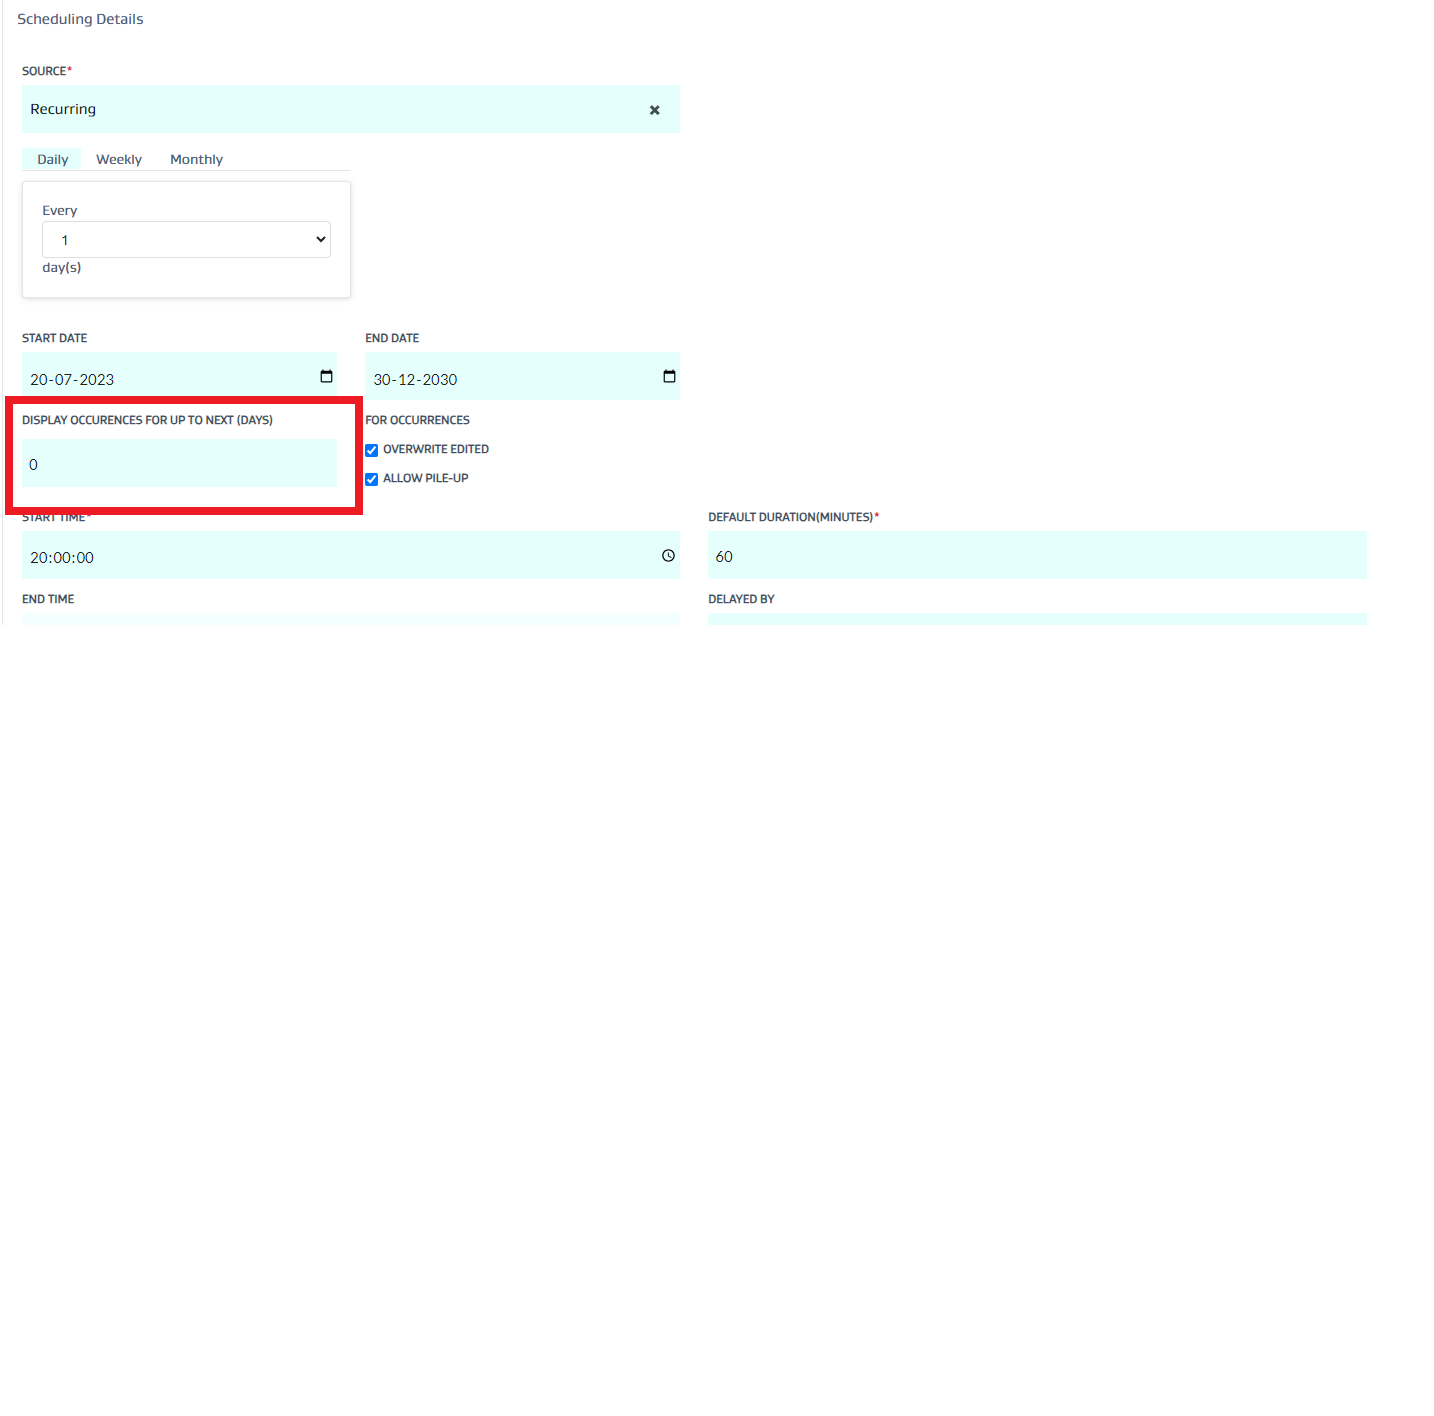Open the start date calendar picker
Screen dimensions: 1434x1416
pos(326,377)
